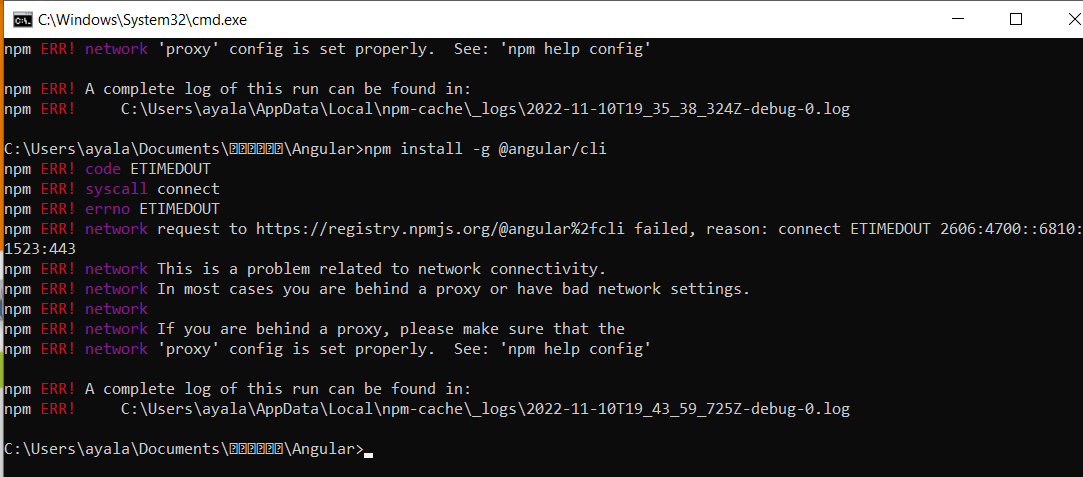Close the command prompt window

1062,19
